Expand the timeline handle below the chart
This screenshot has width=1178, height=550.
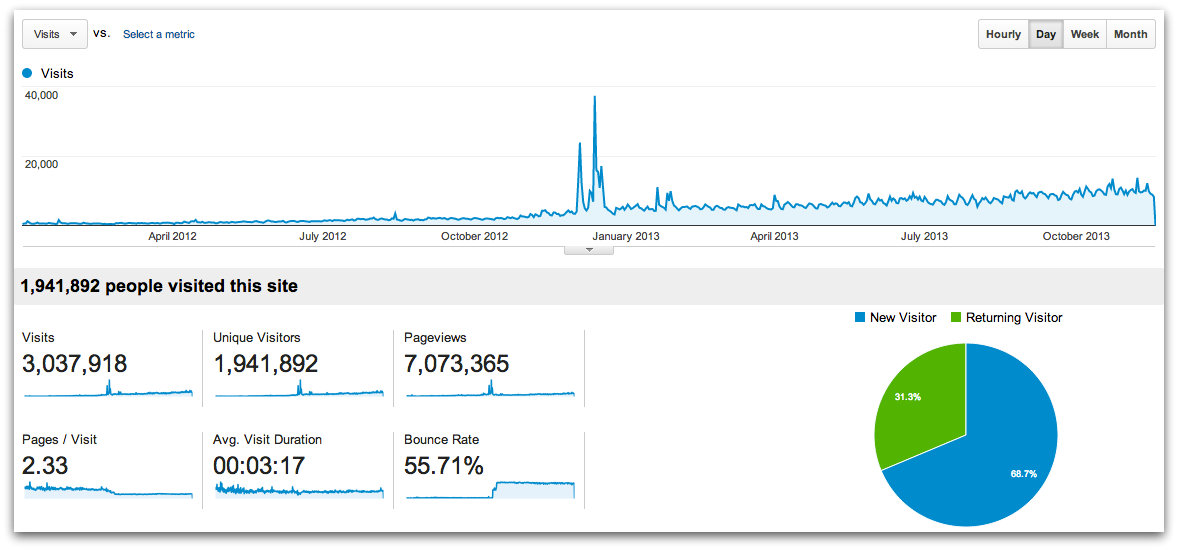588,249
